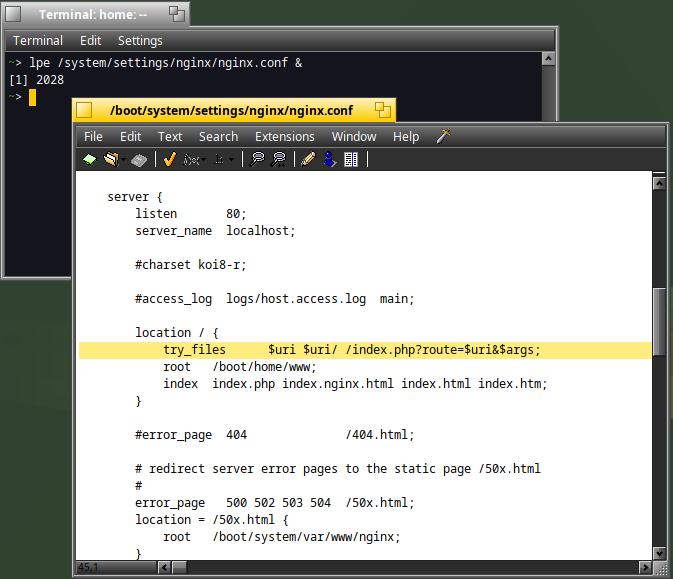
Task: Click the editor vertical scrollbar thumb
Action: click(x=659, y=322)
